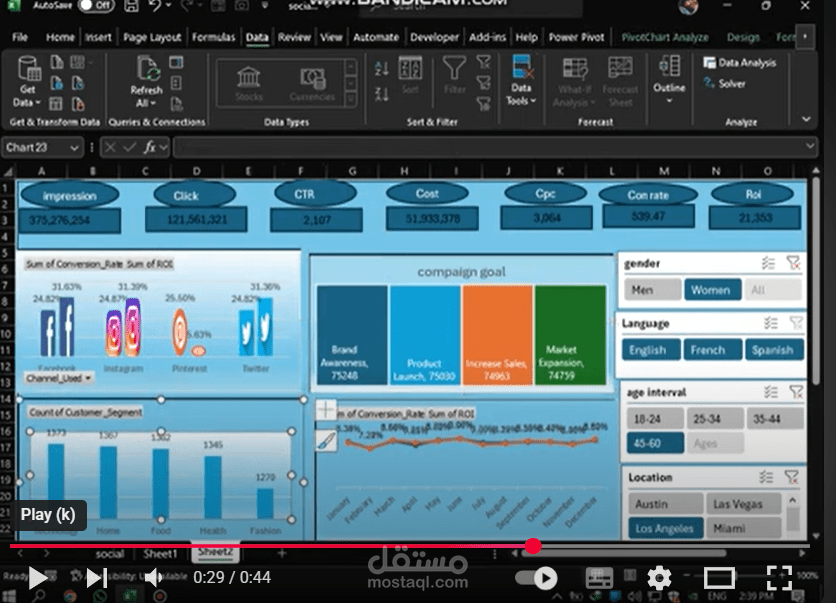Open the Outline group

[669, 78]
